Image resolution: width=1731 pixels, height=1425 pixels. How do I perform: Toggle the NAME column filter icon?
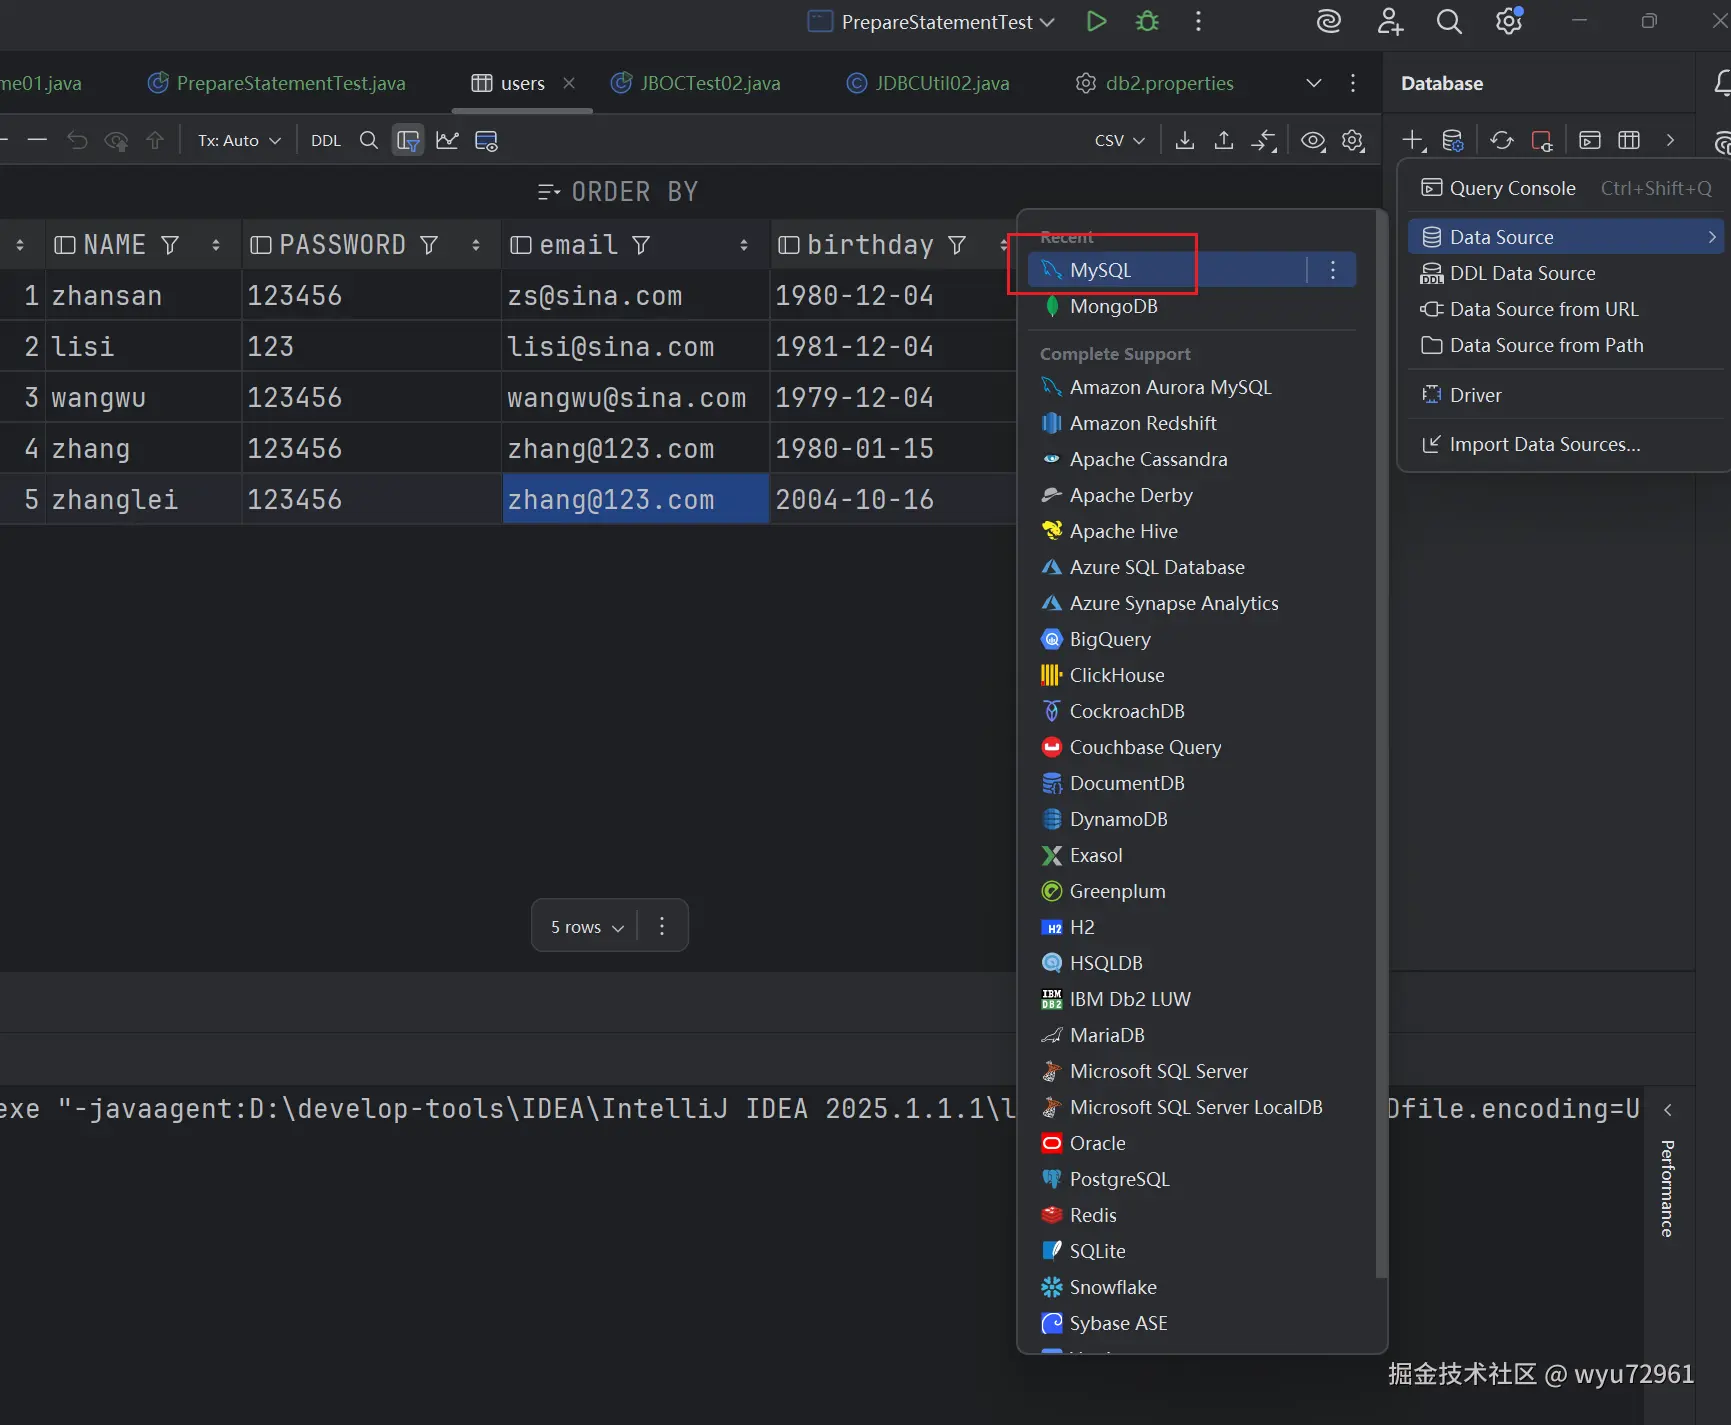click(170, 245)
